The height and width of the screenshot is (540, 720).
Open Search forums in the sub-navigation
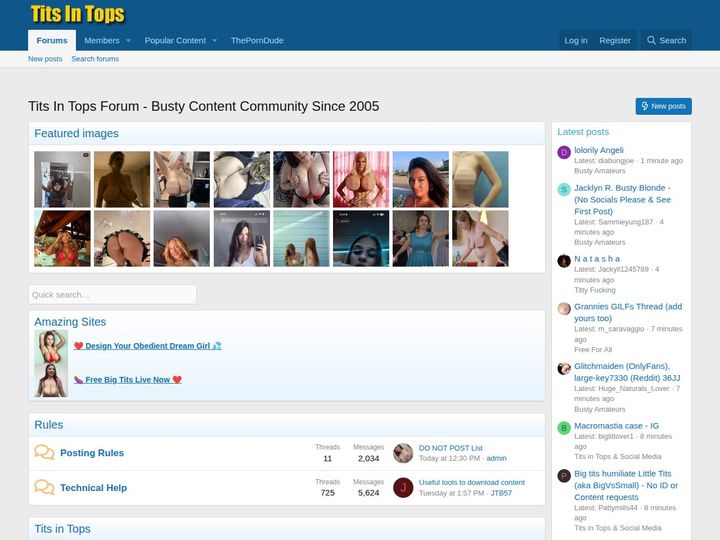[x=95, y=59]
